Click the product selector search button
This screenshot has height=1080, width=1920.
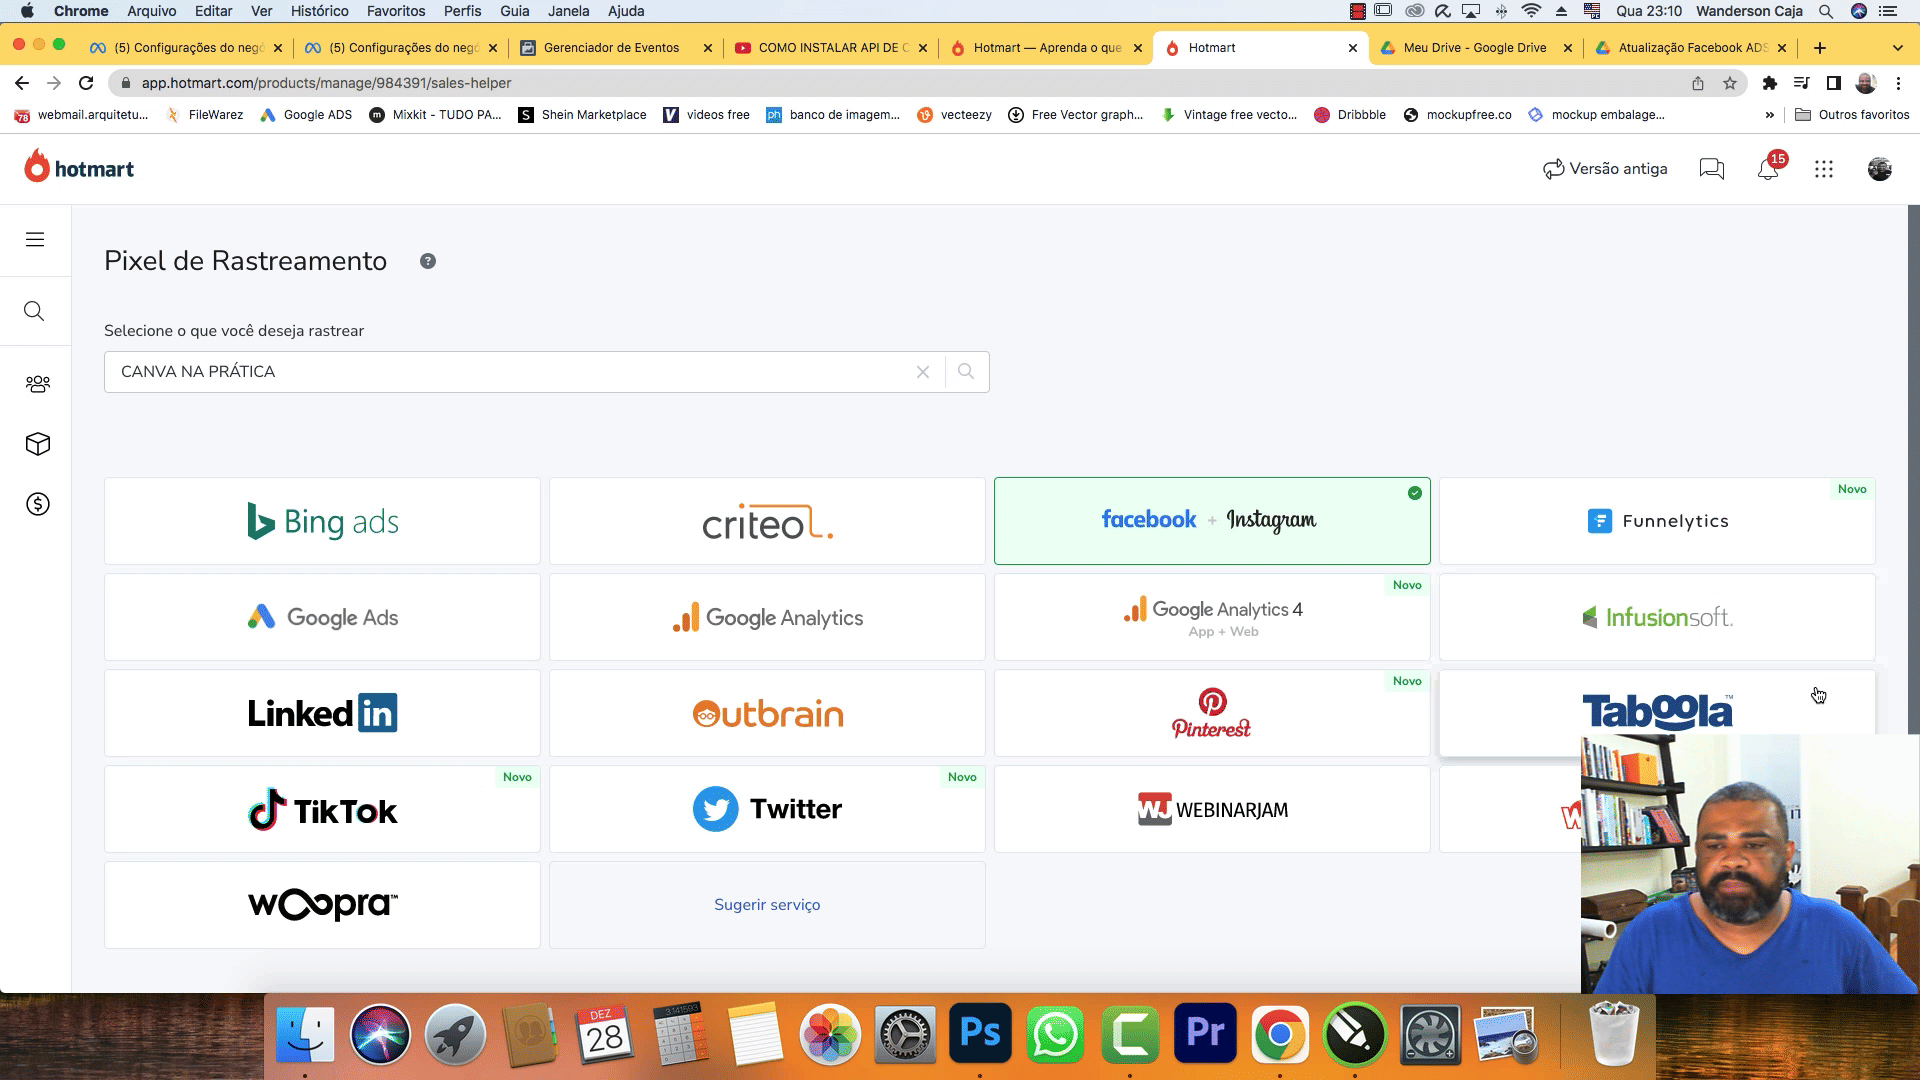966,372
